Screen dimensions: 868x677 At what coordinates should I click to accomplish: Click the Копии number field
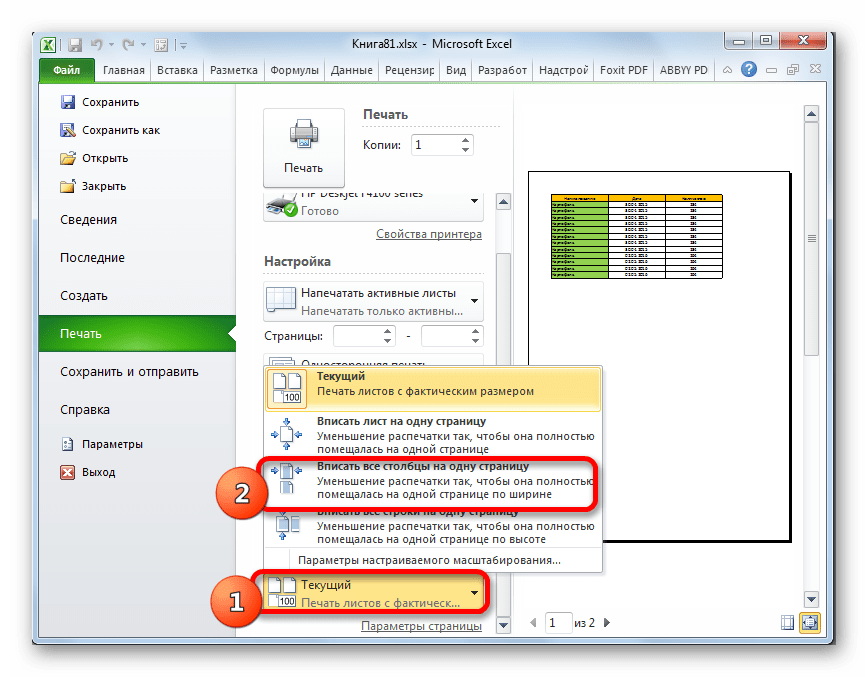pyautogui.click(x=436, y=145)
